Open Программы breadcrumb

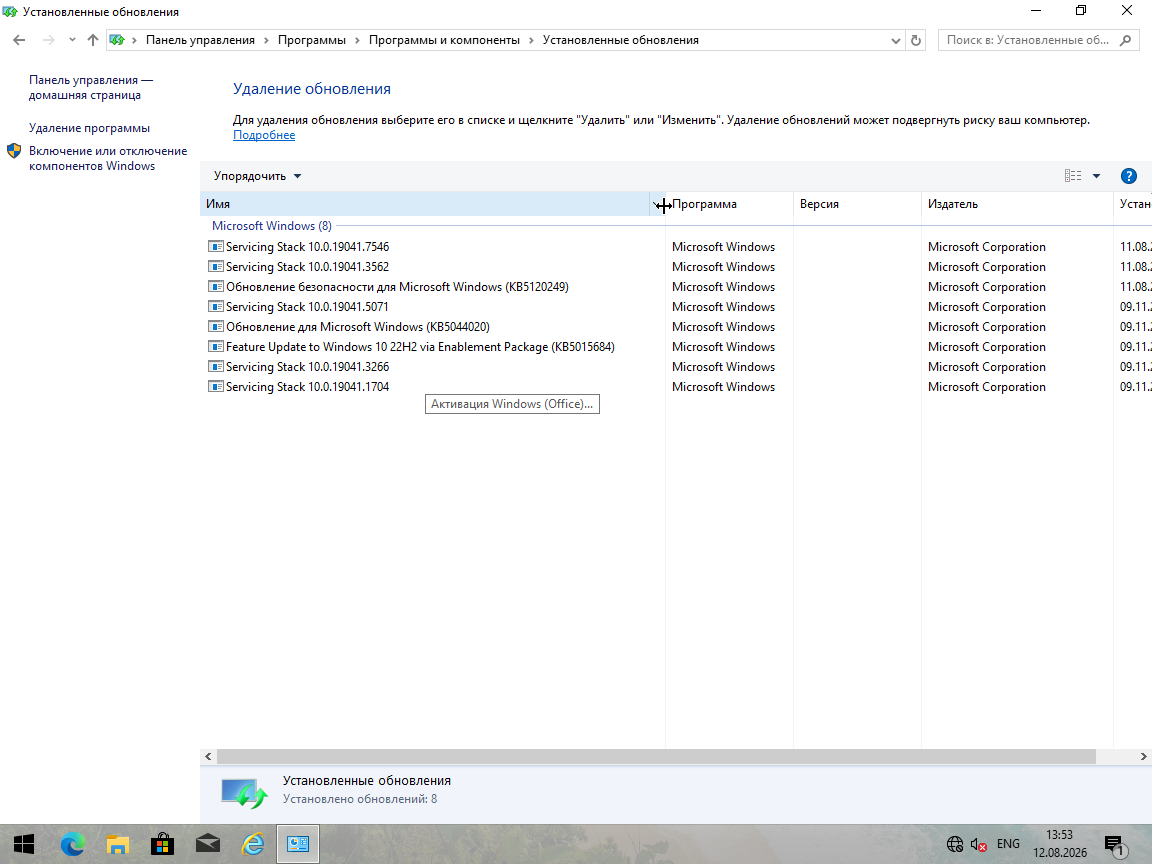click(x=312, y=40)
